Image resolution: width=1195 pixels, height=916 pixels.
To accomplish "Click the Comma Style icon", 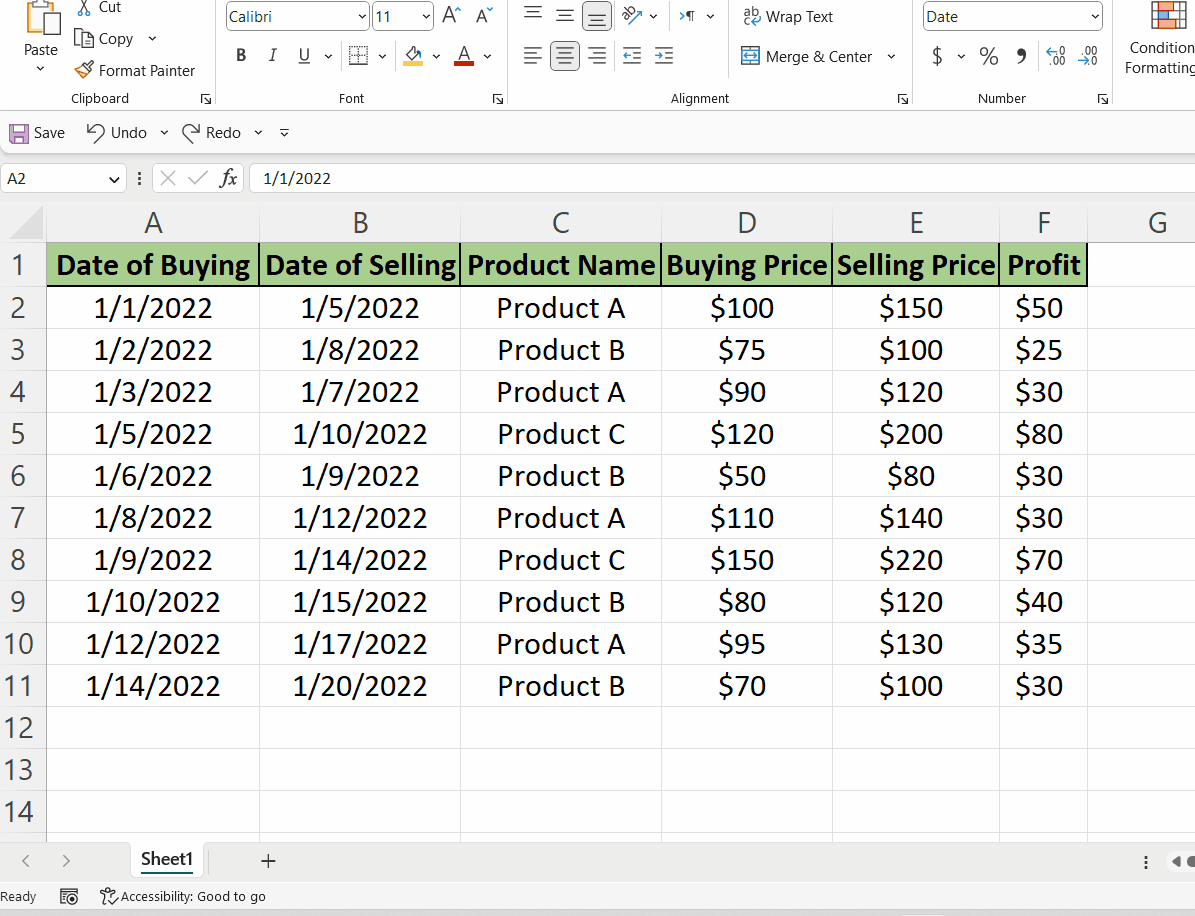I will (1019, 56).
